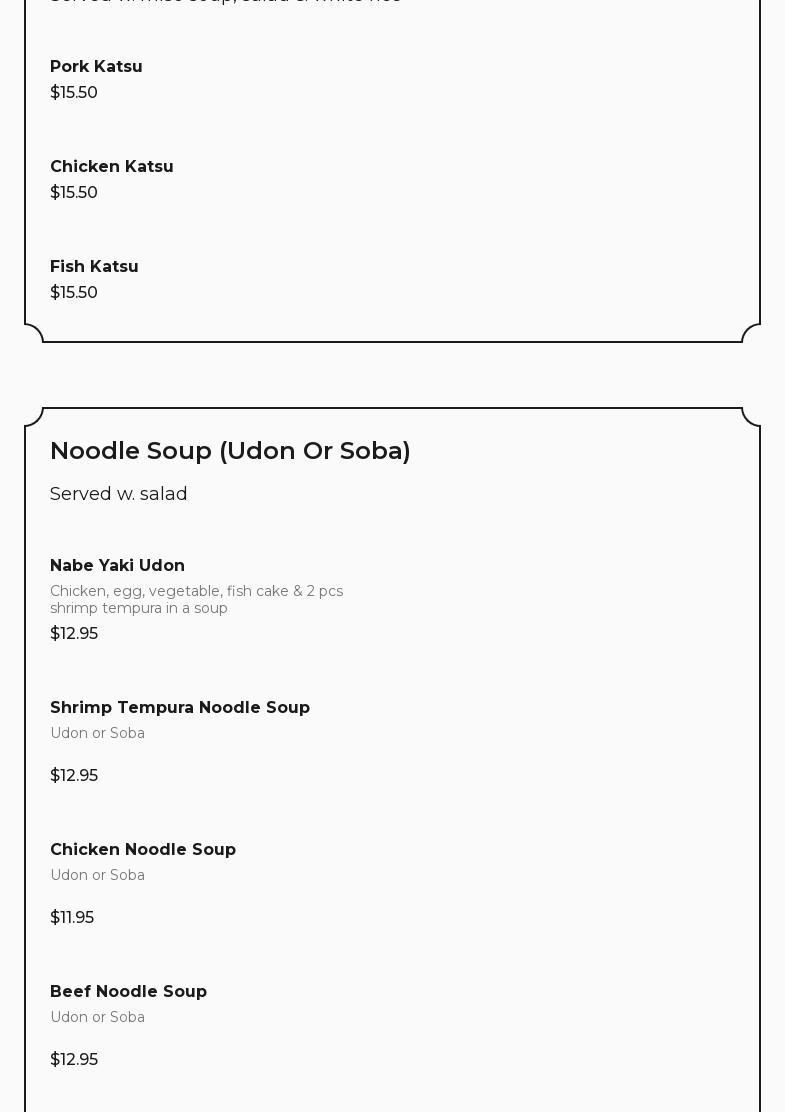The height and width of the screenshot is (1112, 785).
Task: Open the Nabe Yaki Udon item
Action: point(117,565)
